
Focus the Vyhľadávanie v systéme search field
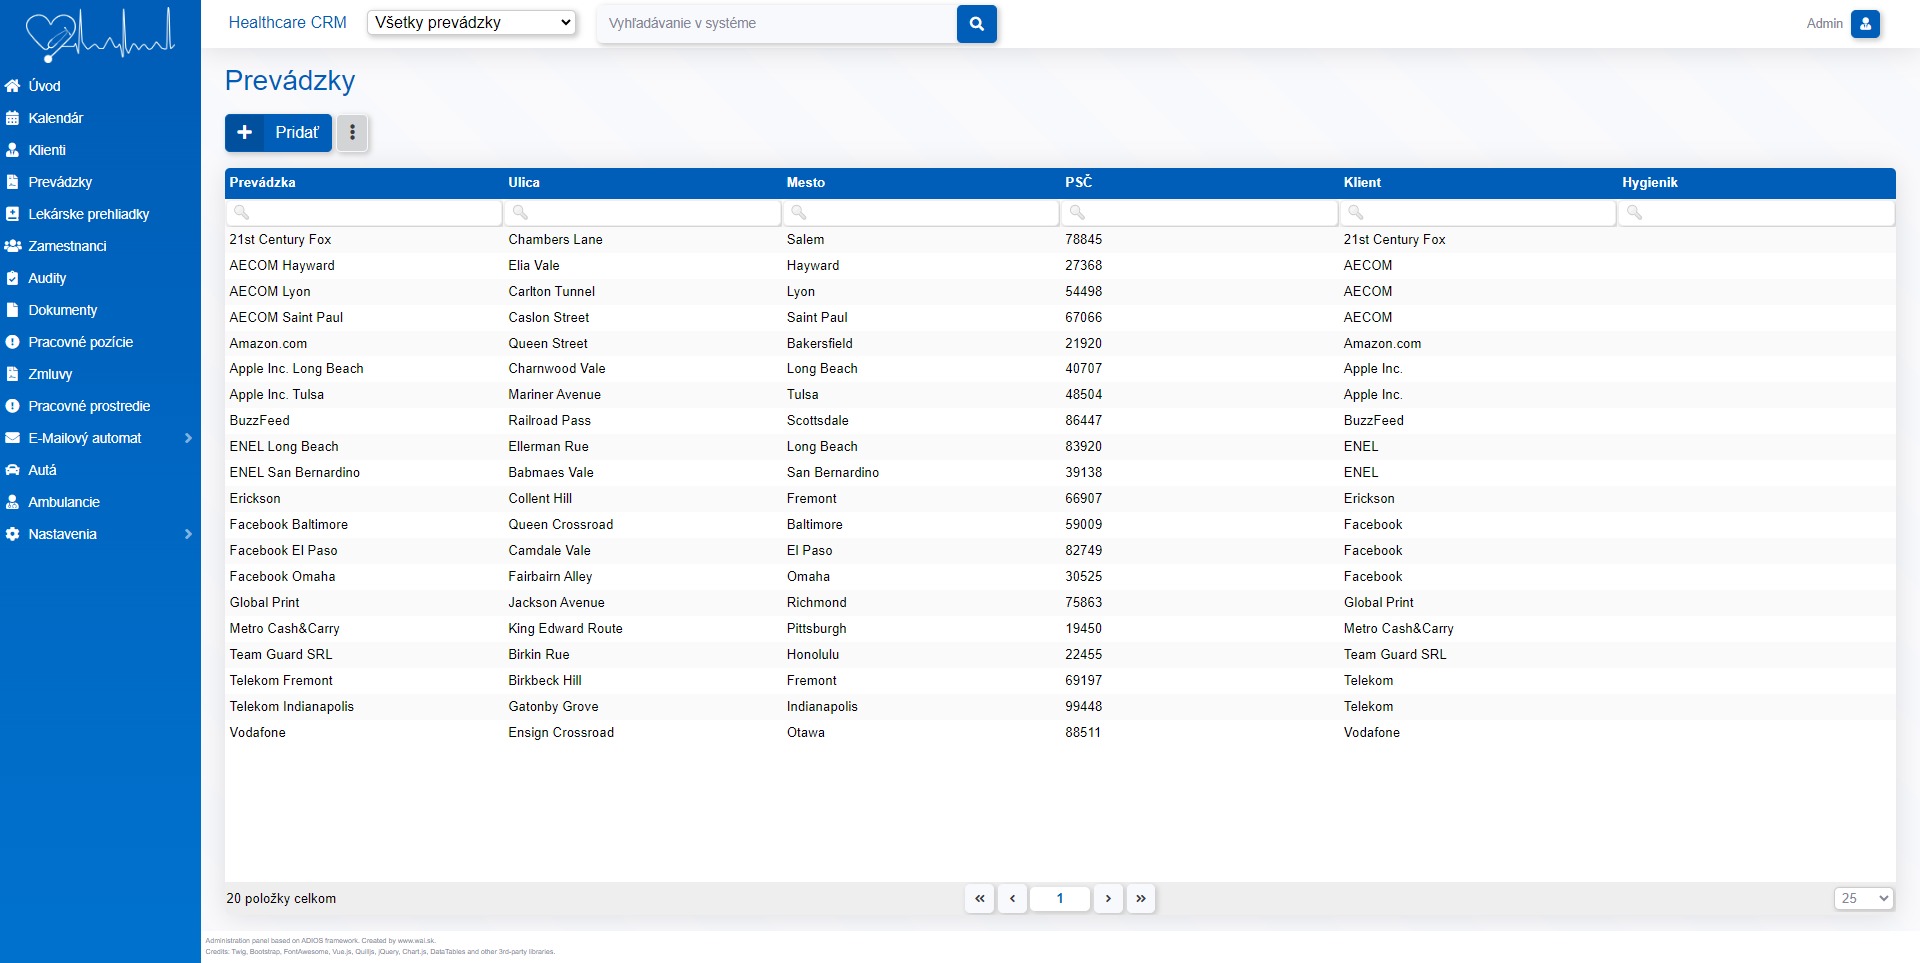coord(777,24)
